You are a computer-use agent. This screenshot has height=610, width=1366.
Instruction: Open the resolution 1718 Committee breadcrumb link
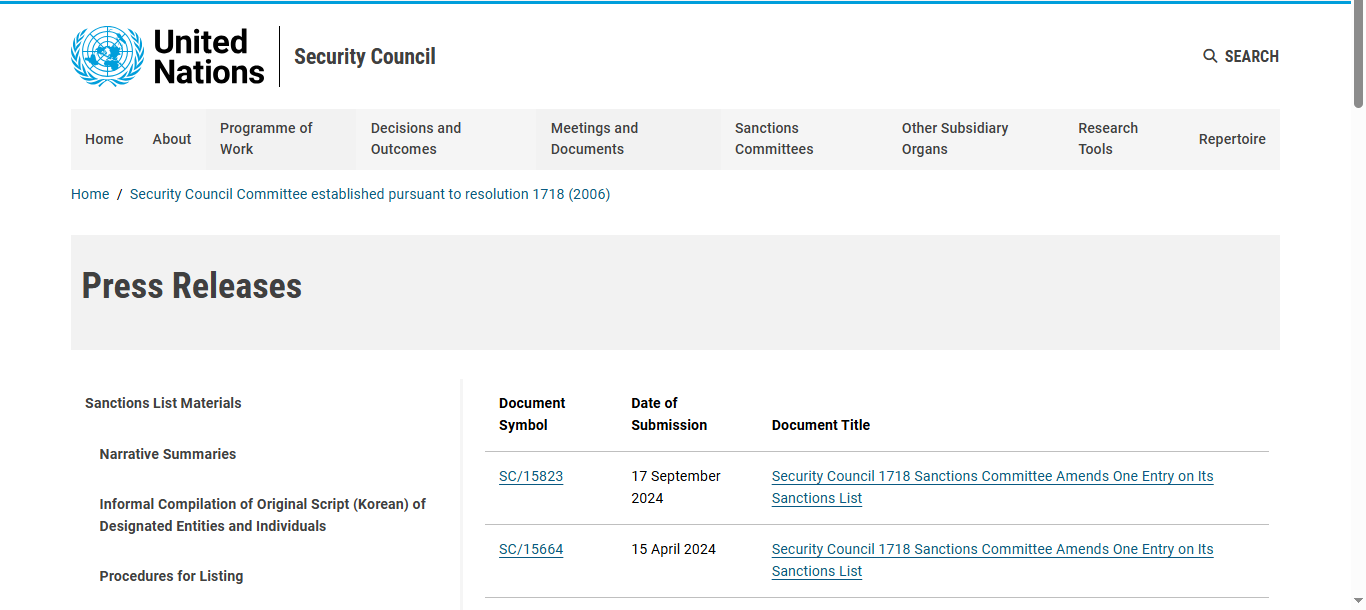point(370,194)
